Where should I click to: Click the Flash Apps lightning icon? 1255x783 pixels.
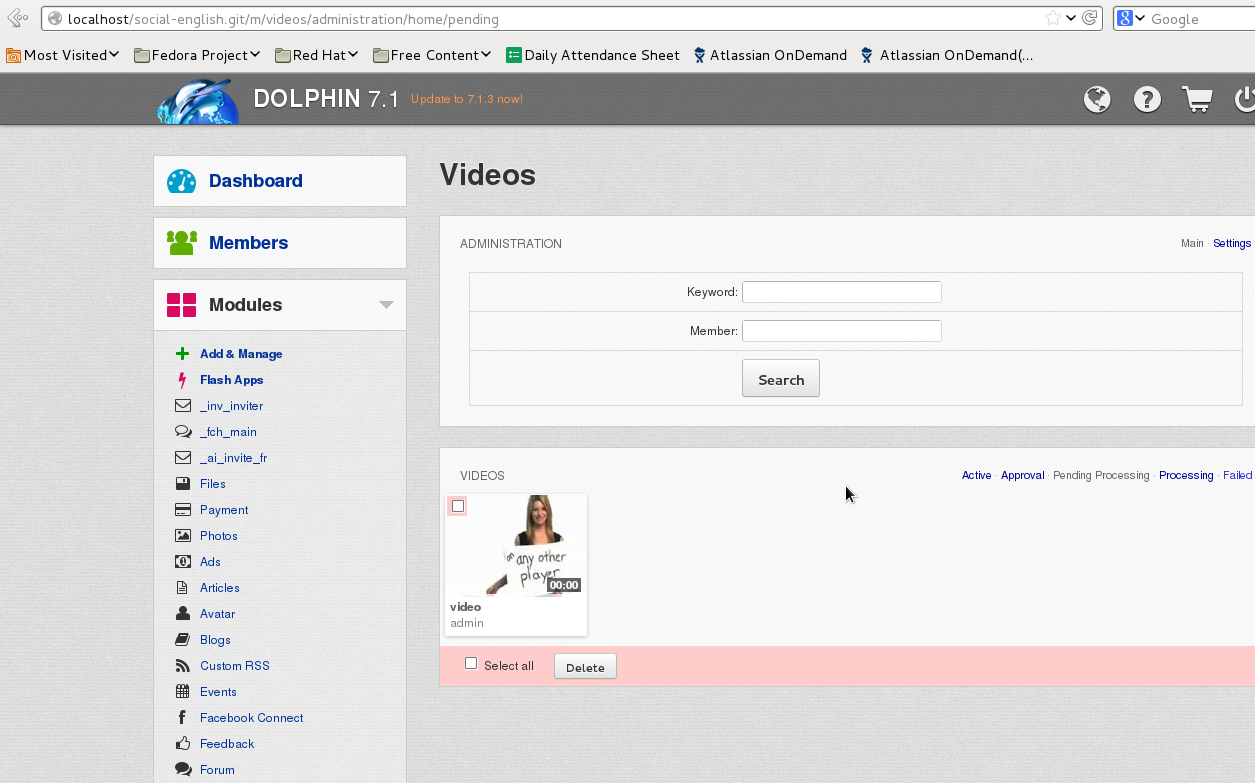182,380
